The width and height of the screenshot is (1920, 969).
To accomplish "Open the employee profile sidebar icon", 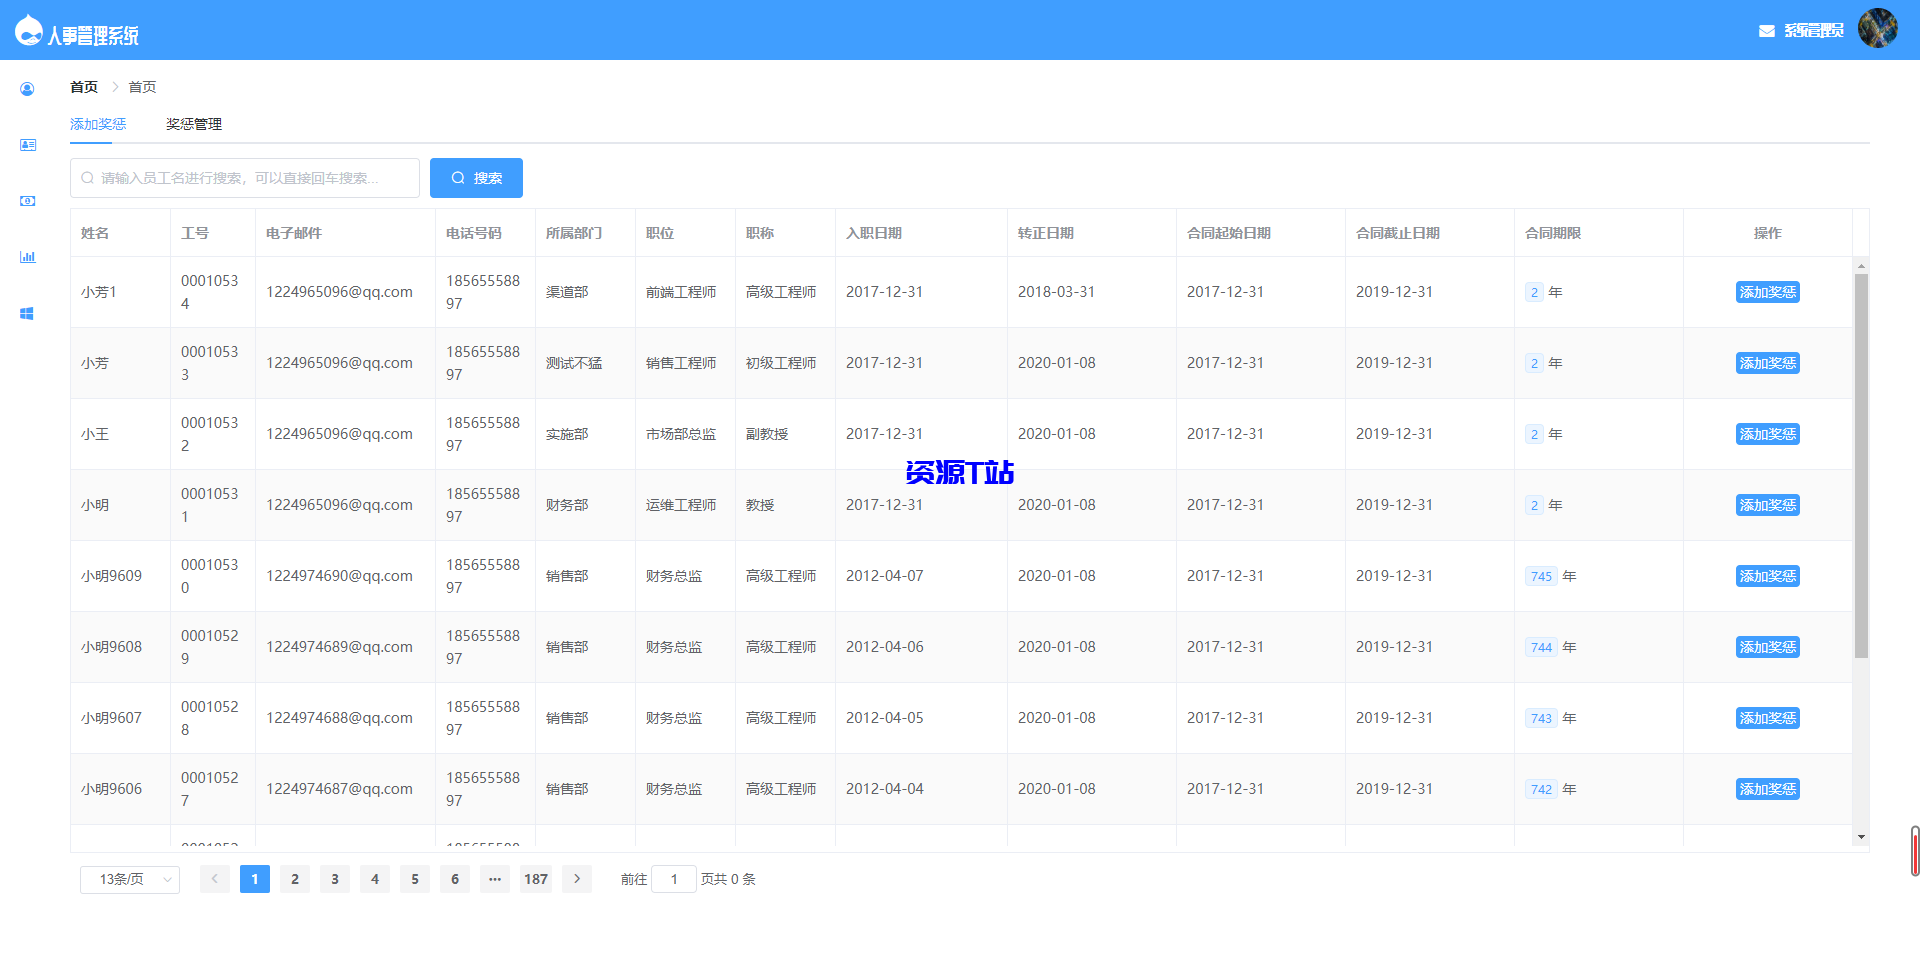I will 27,89.
